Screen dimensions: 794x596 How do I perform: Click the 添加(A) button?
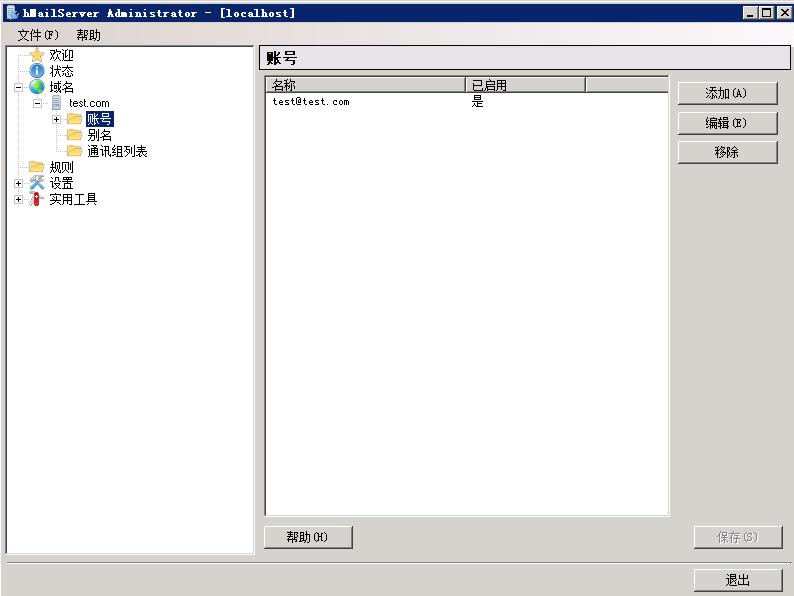coord(727,93)
